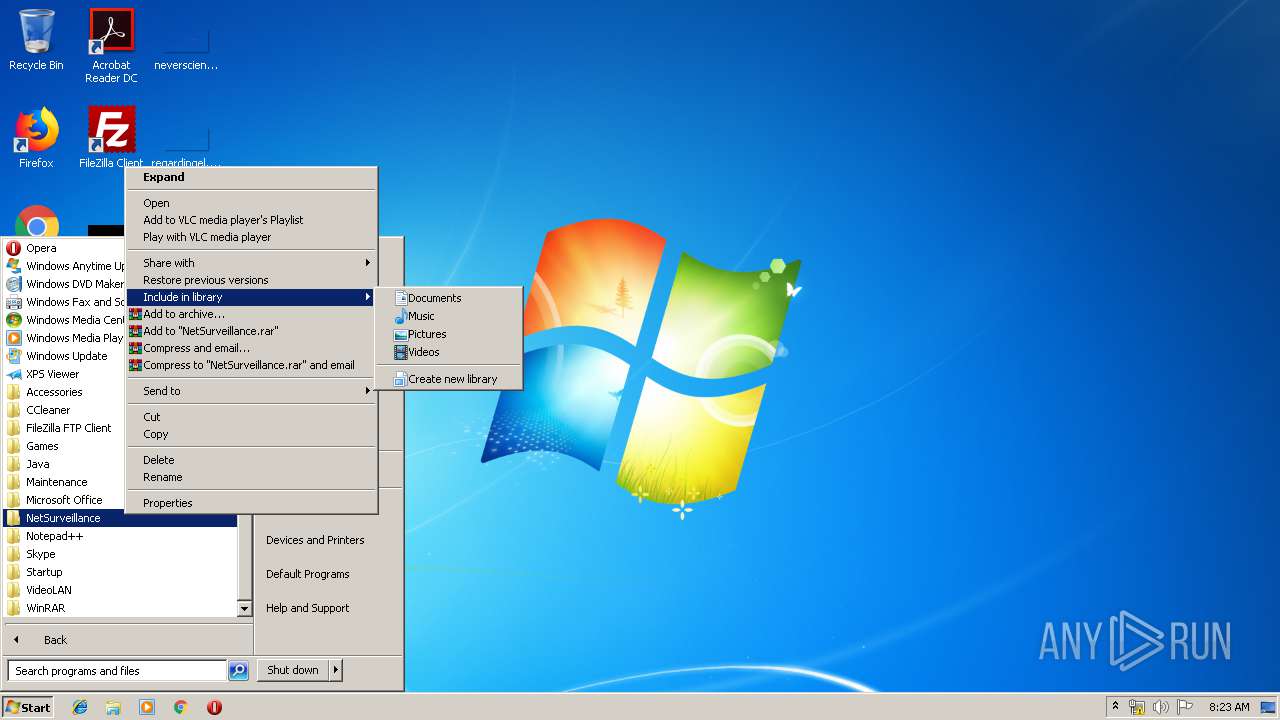1280x720 pixels.
Task: Open the Share with submenu
Action: click(251, 263)
